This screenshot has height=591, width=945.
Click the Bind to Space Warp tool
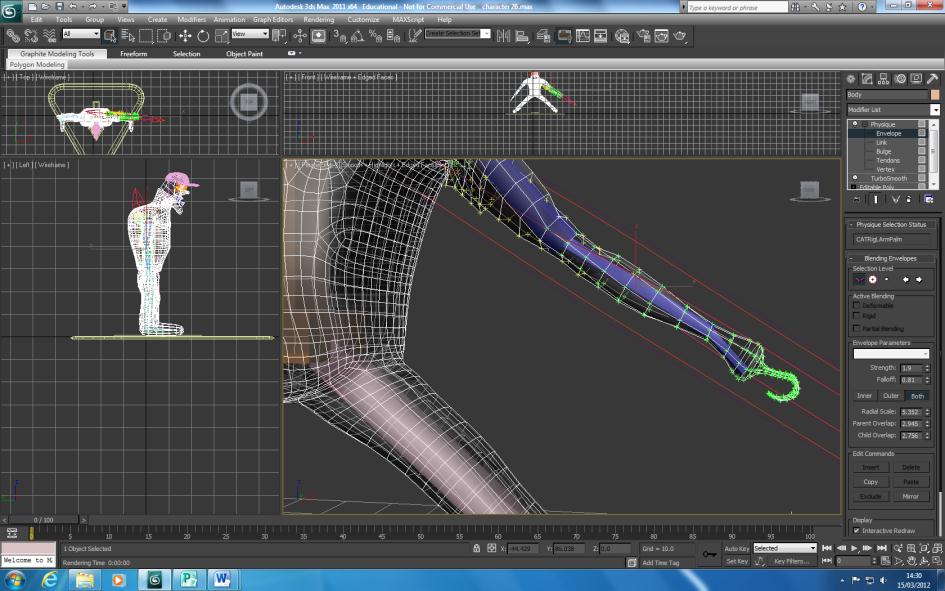(x=49, y=36)
